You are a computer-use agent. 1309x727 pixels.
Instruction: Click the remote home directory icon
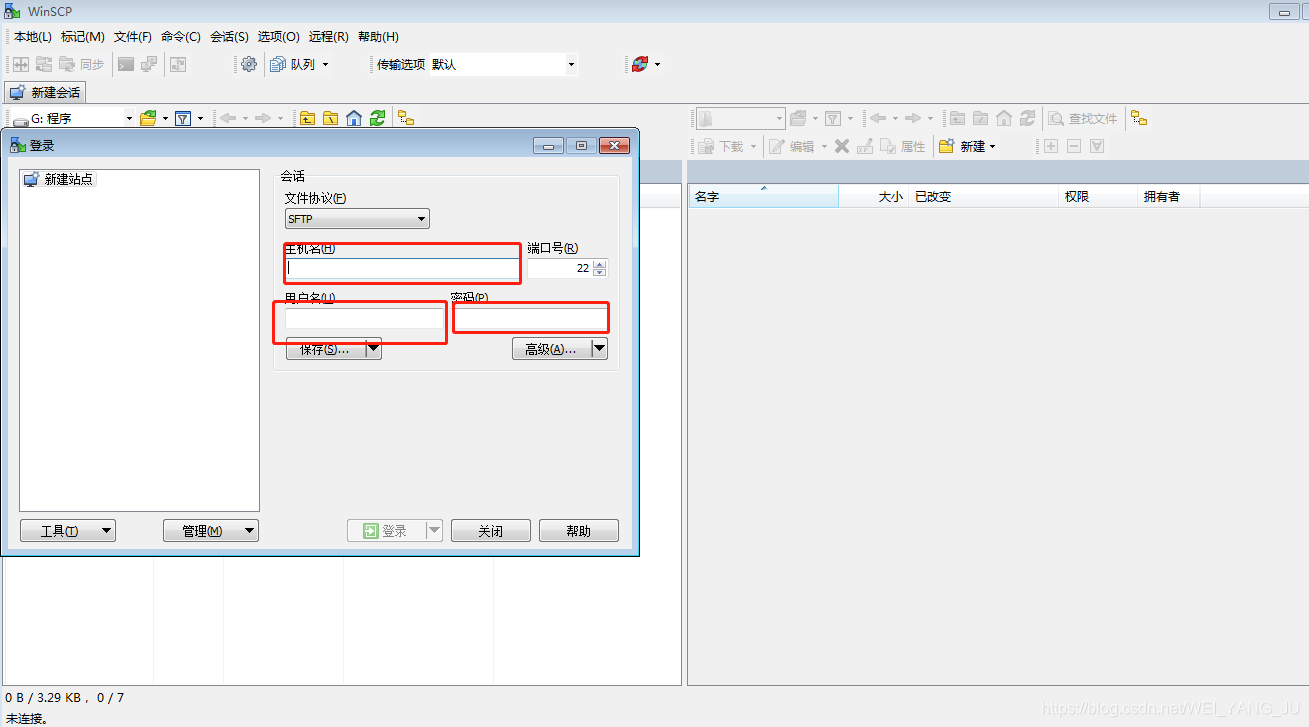pyautogui.click(x=1004, y=118)
